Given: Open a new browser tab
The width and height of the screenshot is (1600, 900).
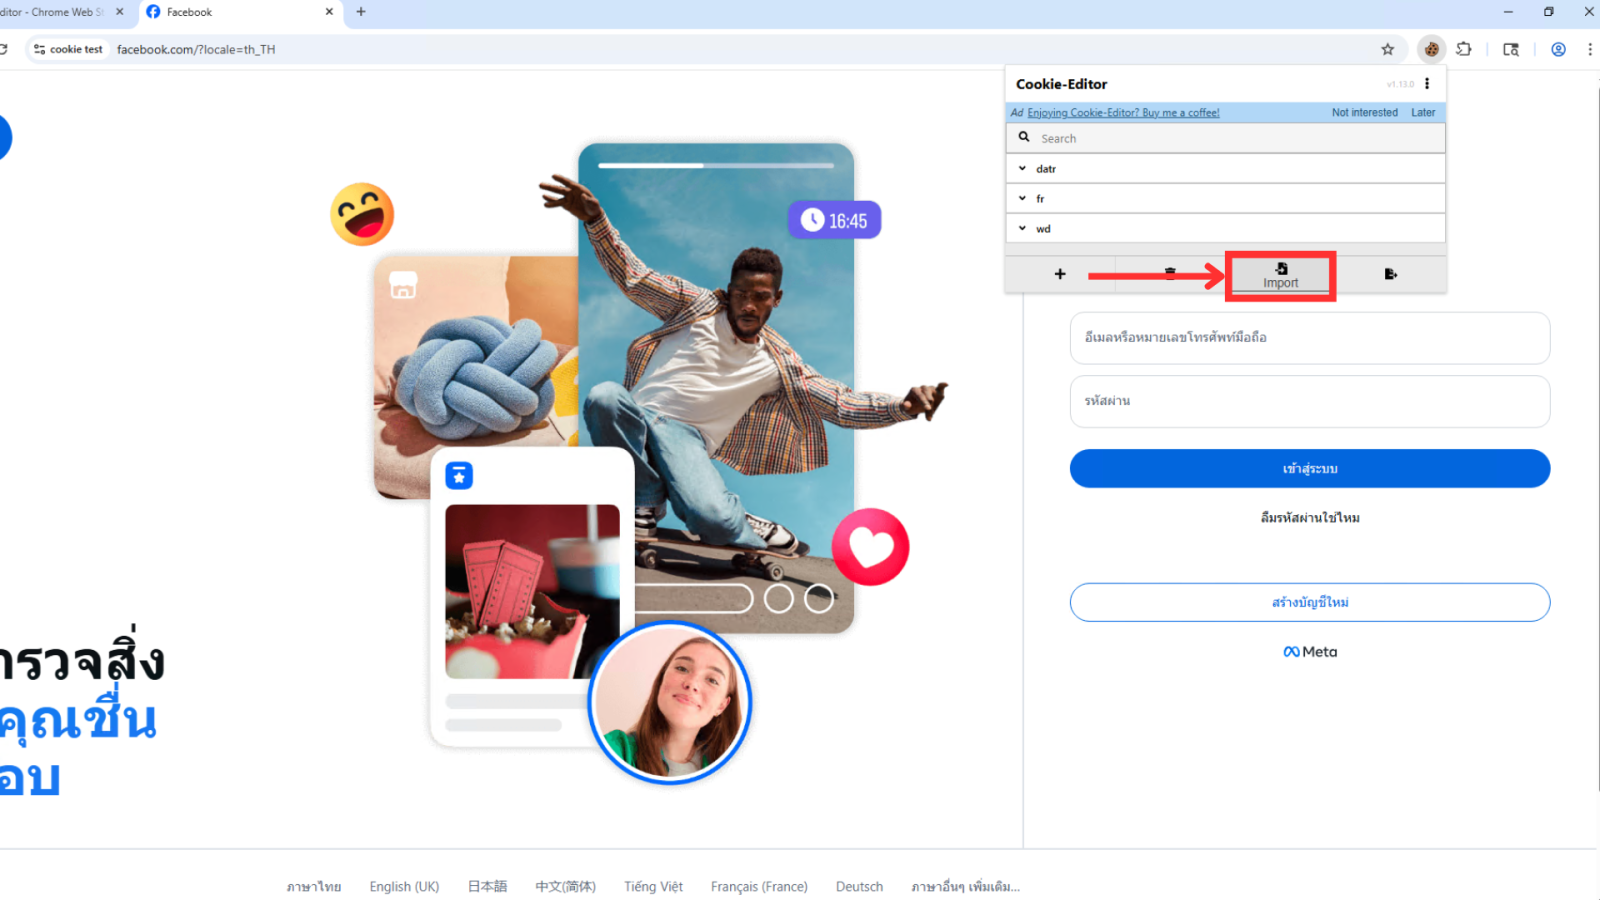Looking at the screenshot, I should pos(361,12).
